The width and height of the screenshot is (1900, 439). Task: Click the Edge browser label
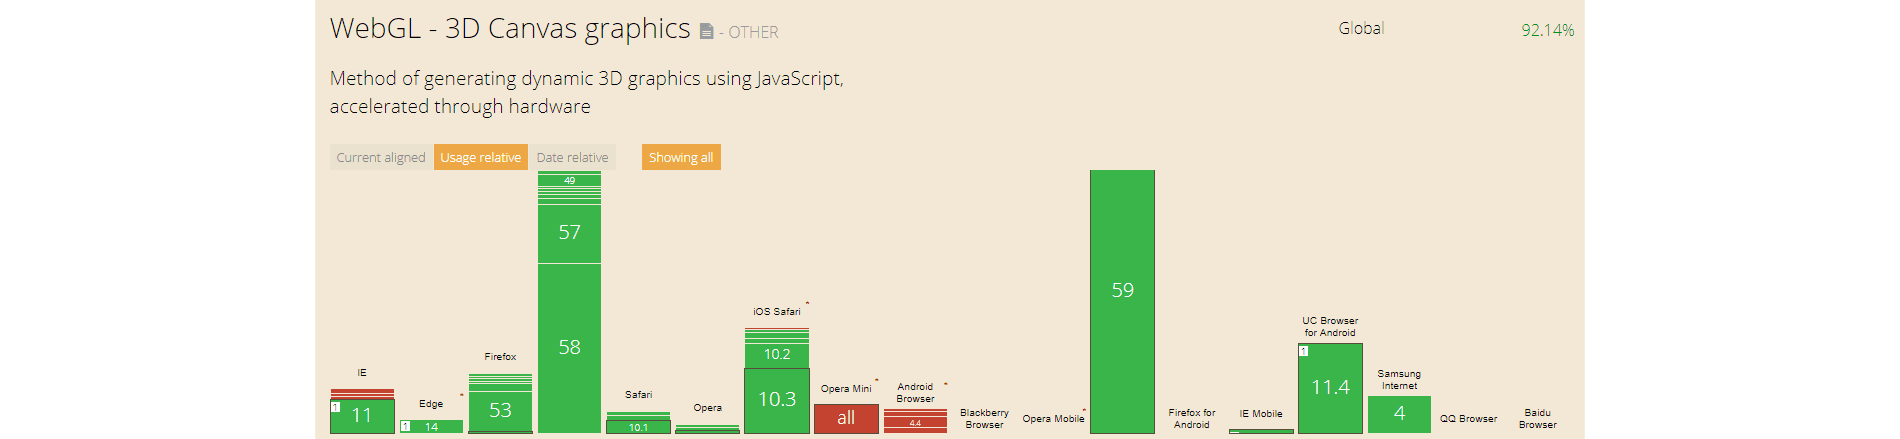(x=431, y=404)
